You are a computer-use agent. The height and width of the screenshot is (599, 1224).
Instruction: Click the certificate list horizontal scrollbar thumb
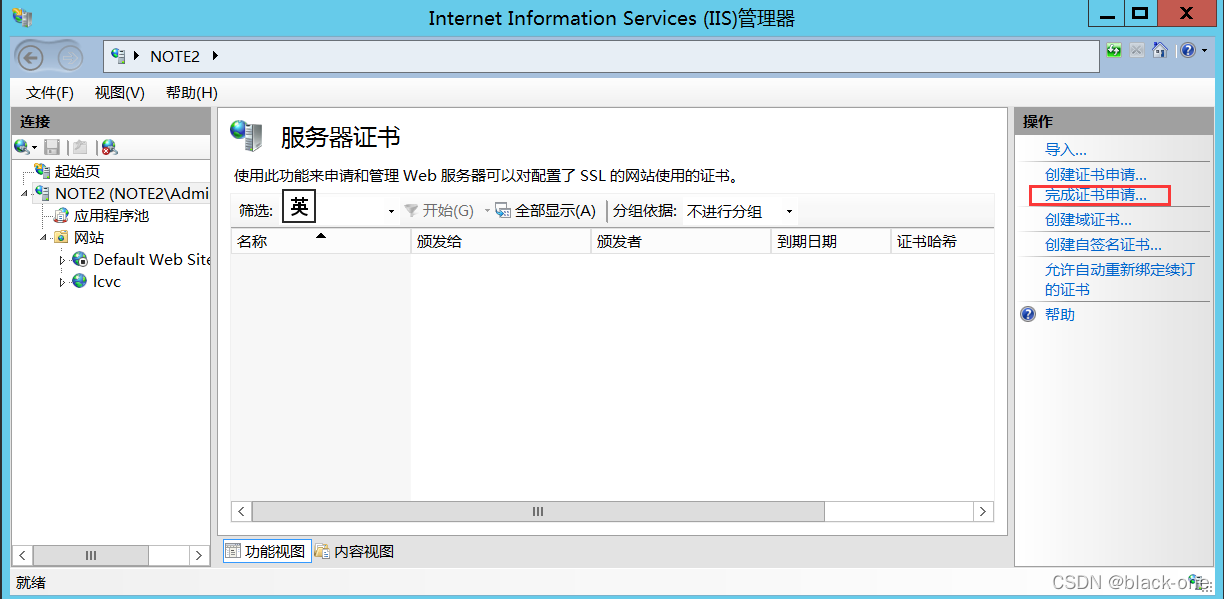click(538, 511)
